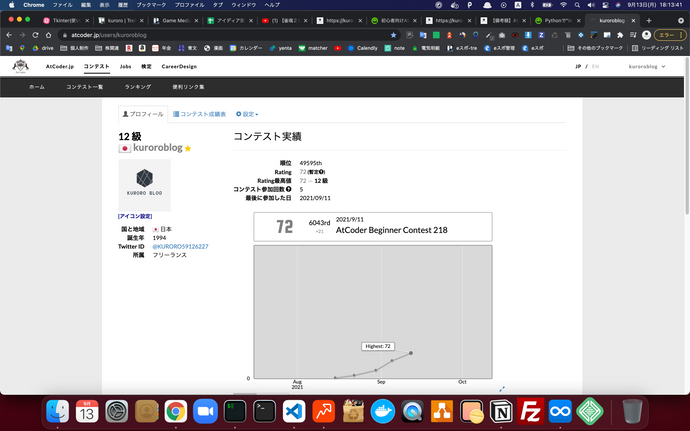Open QuickTime Player from the dock
Viewport: 690px width, 431px height.
(412, 411)
